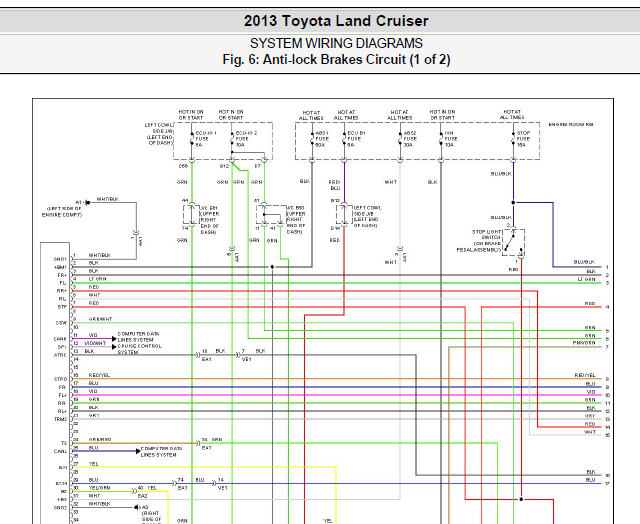Select the 'CRUISE CONTROL SYSTEM' reference

tap(140, 349)
